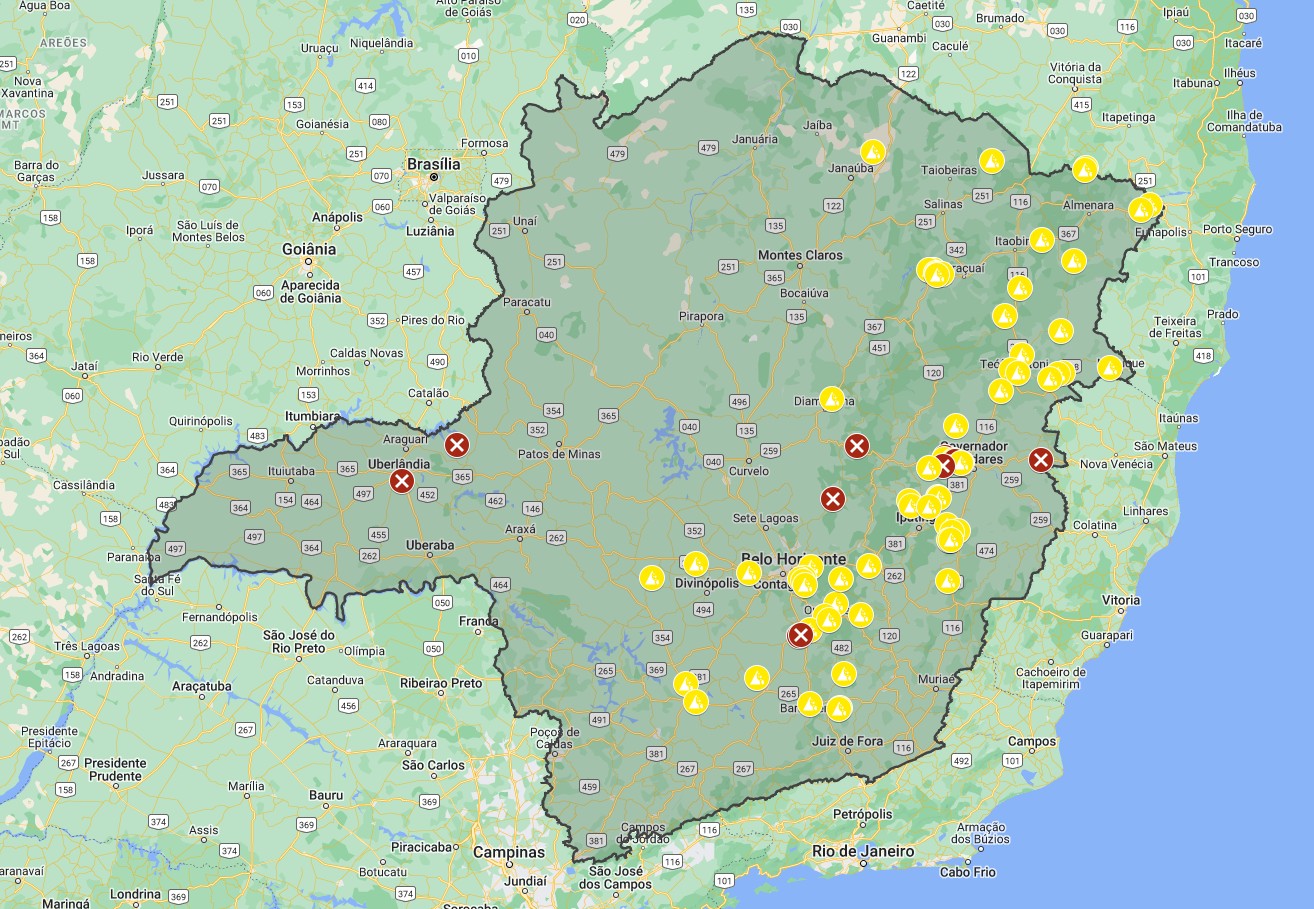Open the red X marker north of Sete Lagoas
Image resolution: width=1314 pixels, height=909 pixels.
[832, 498]
